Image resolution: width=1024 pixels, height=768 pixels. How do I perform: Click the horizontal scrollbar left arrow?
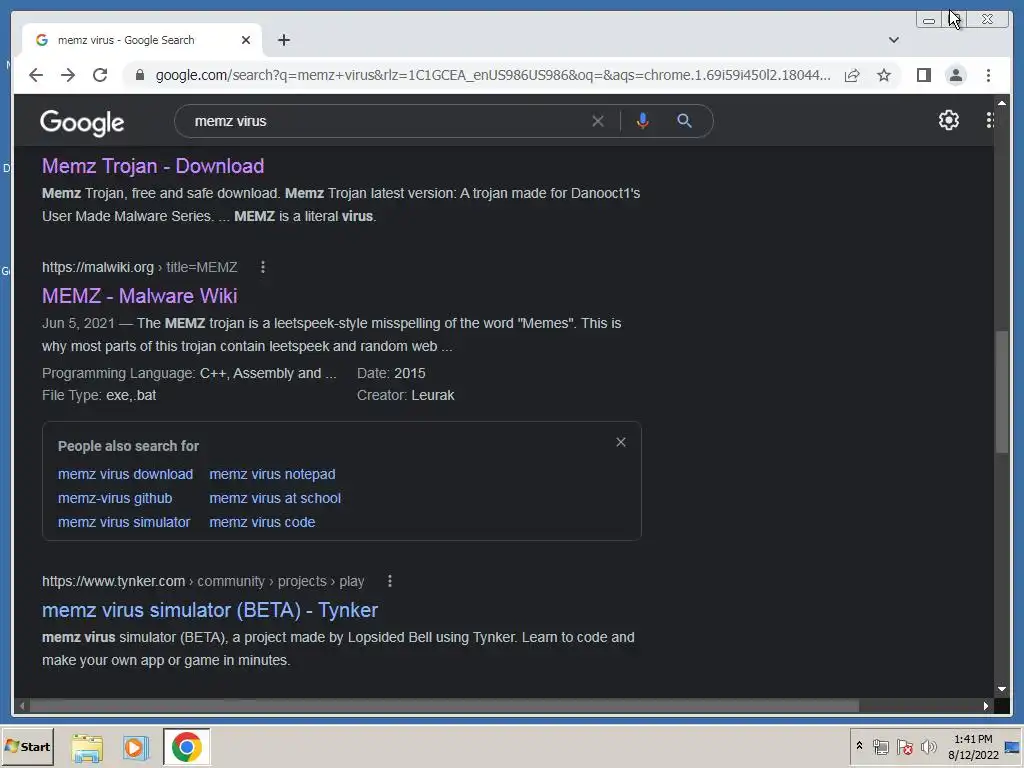click(22, 706)
